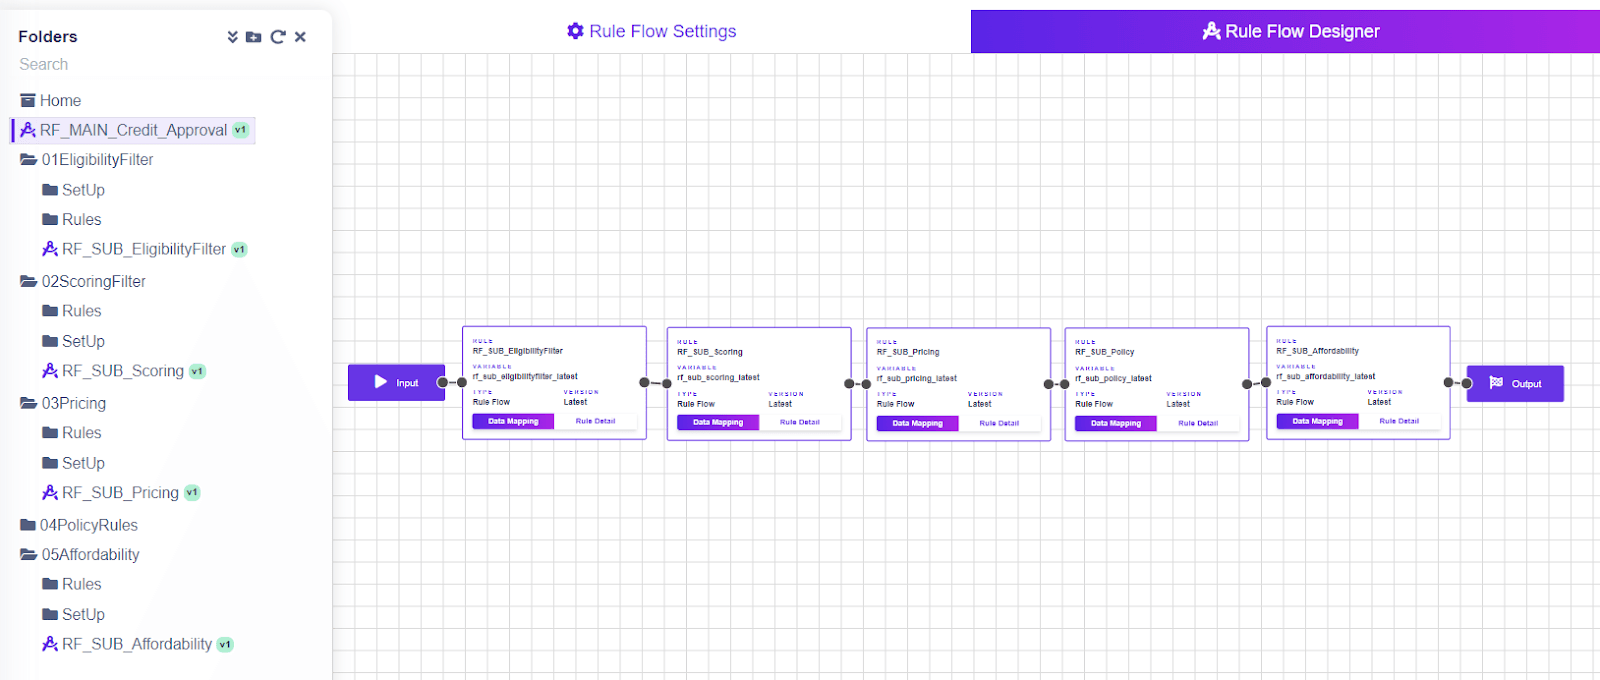The width and height of the screenshot is (1600, 680).
Task: Open Rules folder under 05Affordability
Action: 71,584
